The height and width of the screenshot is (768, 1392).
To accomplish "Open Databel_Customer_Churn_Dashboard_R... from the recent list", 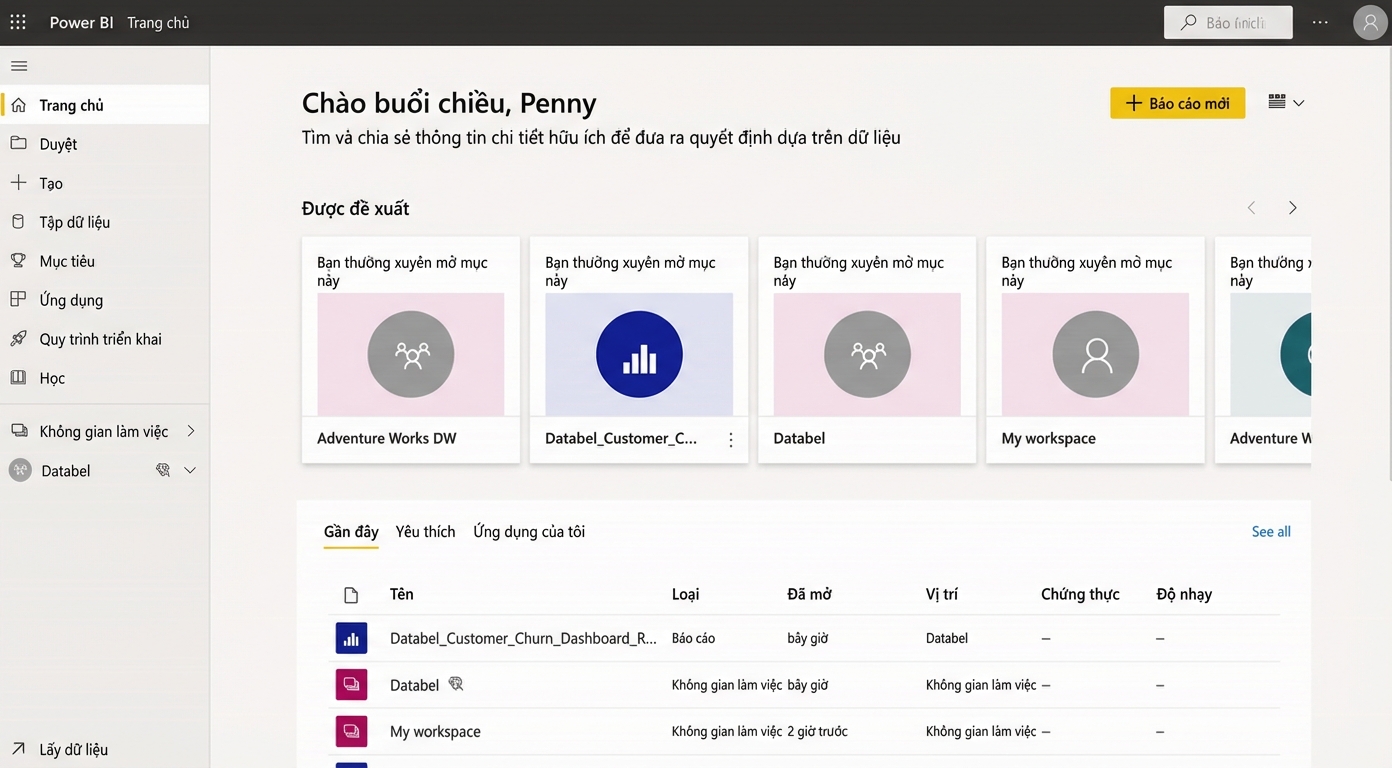I will (x=523, y=638).
